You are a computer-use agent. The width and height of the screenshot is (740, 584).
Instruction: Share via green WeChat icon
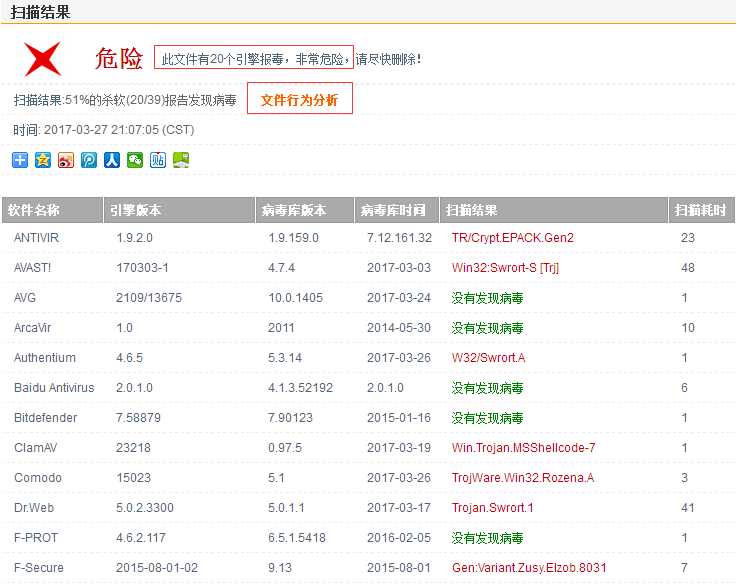(x=135, y=160)
